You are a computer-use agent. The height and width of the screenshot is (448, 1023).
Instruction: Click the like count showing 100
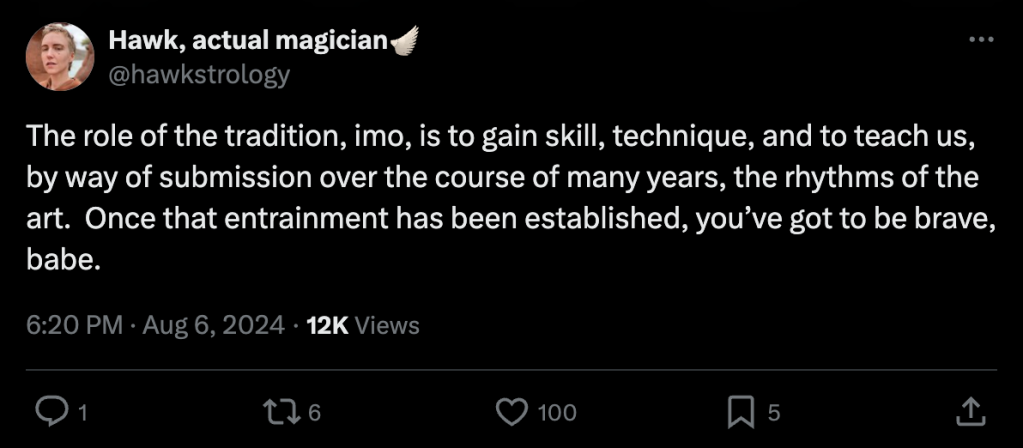tap(556, 412)
